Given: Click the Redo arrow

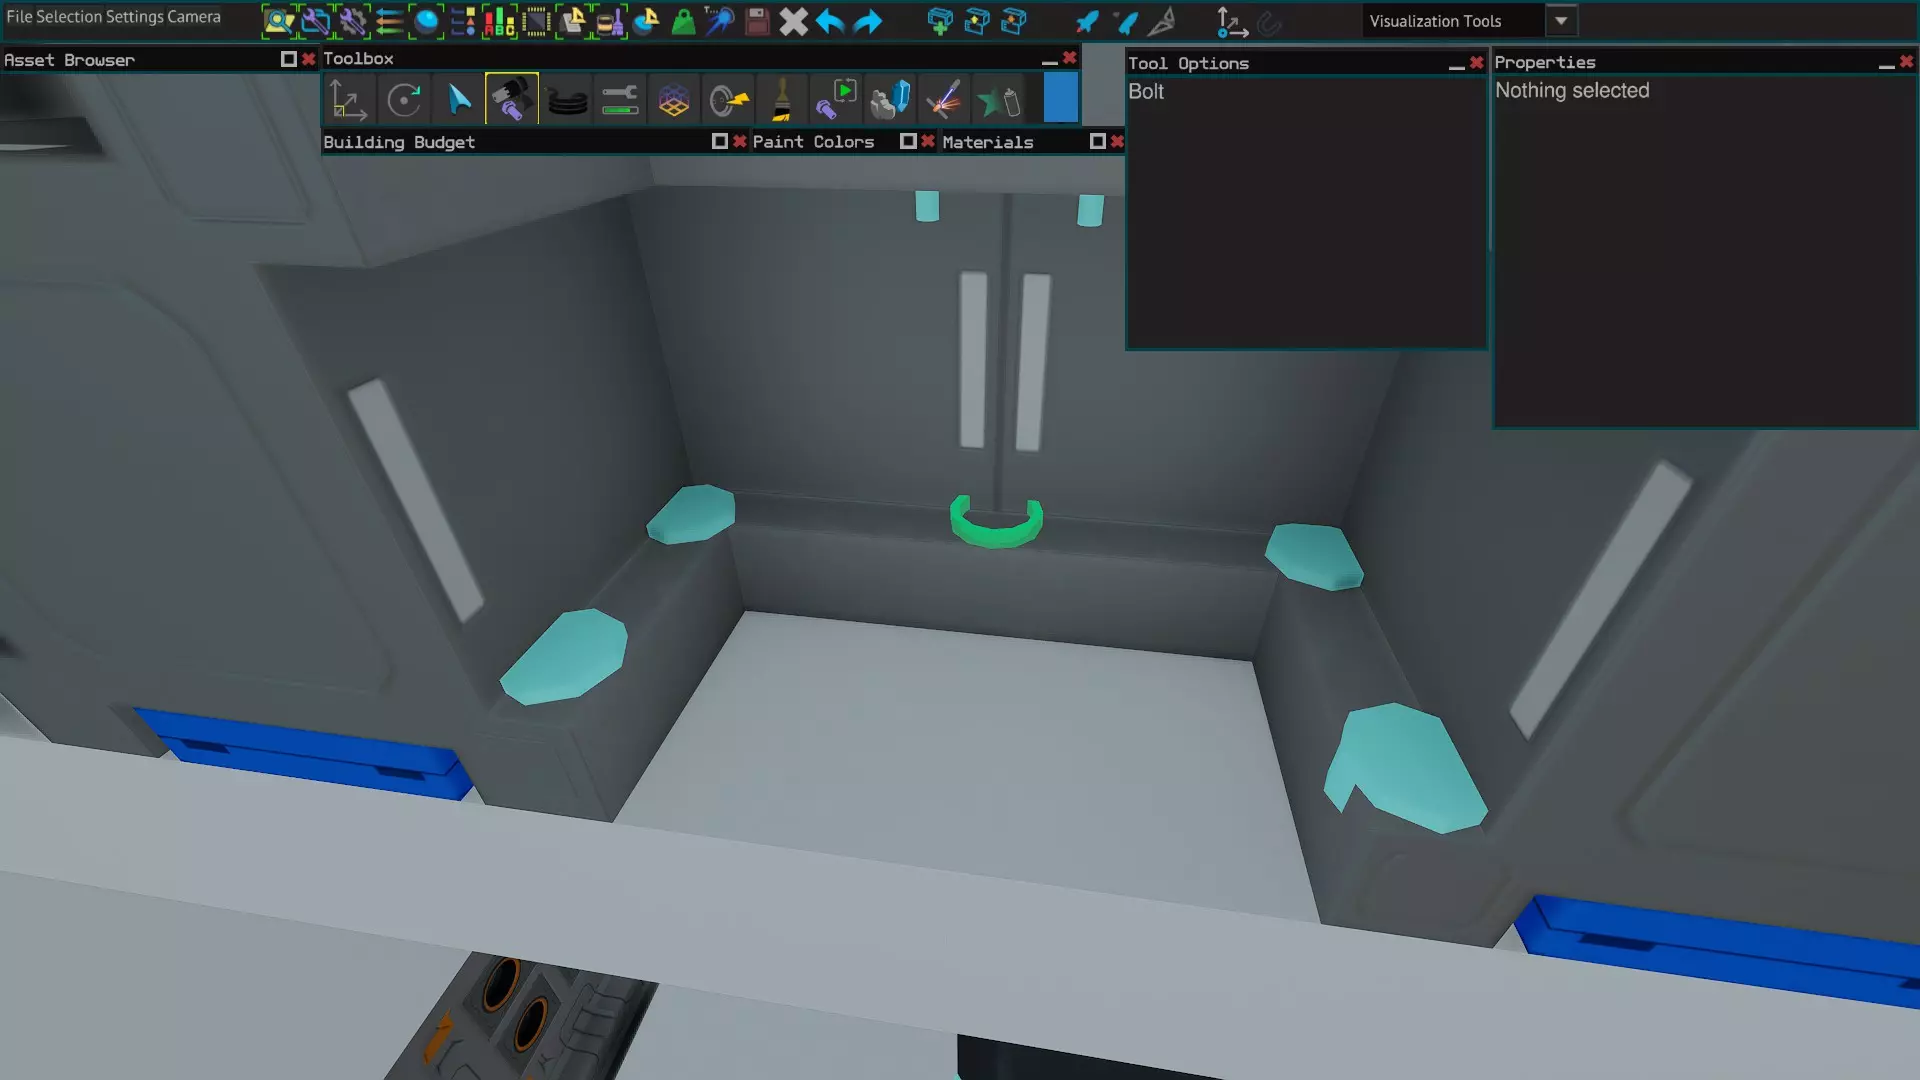Looking at the screenshot, I should [868, 21].
